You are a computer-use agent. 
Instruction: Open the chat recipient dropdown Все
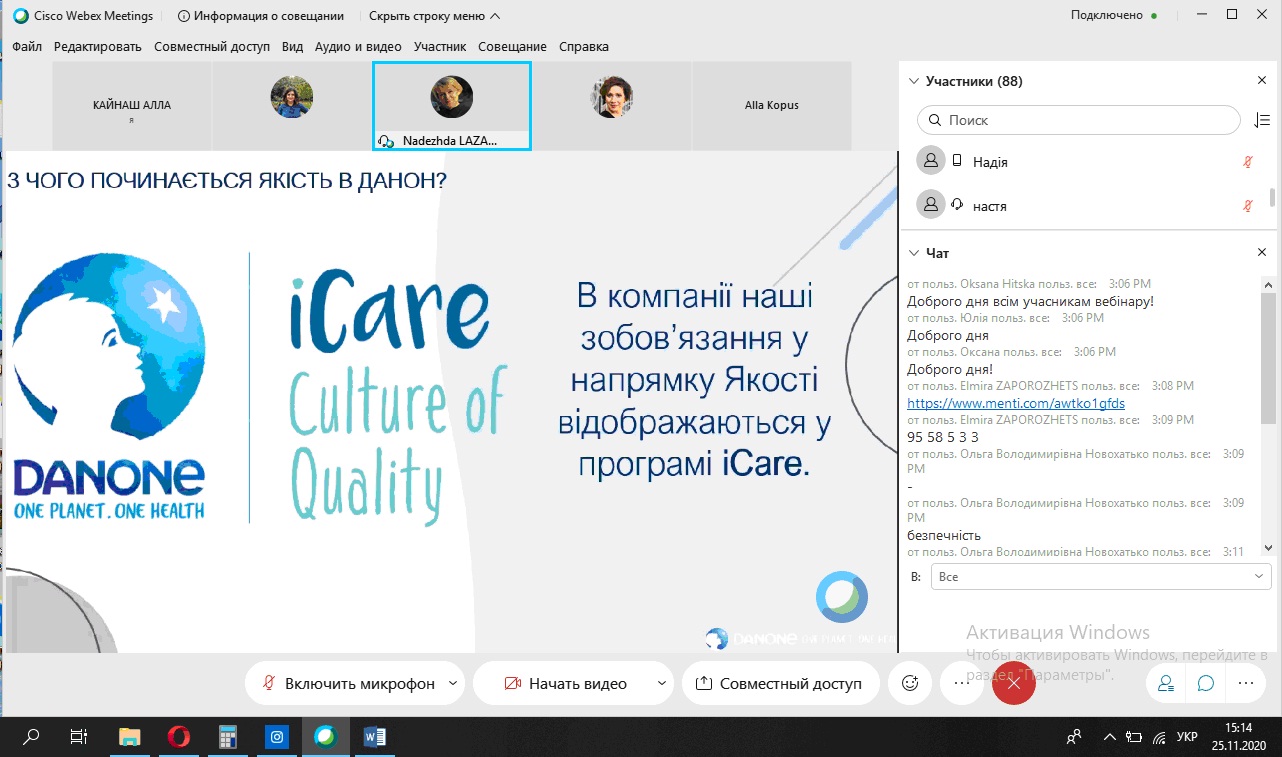(1101, 577)
